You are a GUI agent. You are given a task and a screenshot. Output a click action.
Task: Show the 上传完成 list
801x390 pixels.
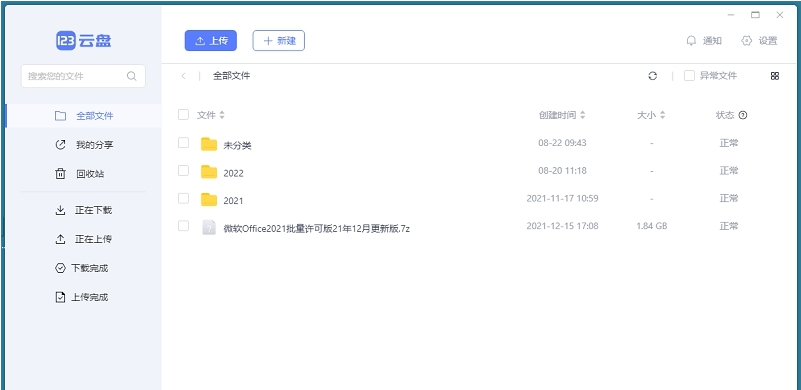click(83, 297)
